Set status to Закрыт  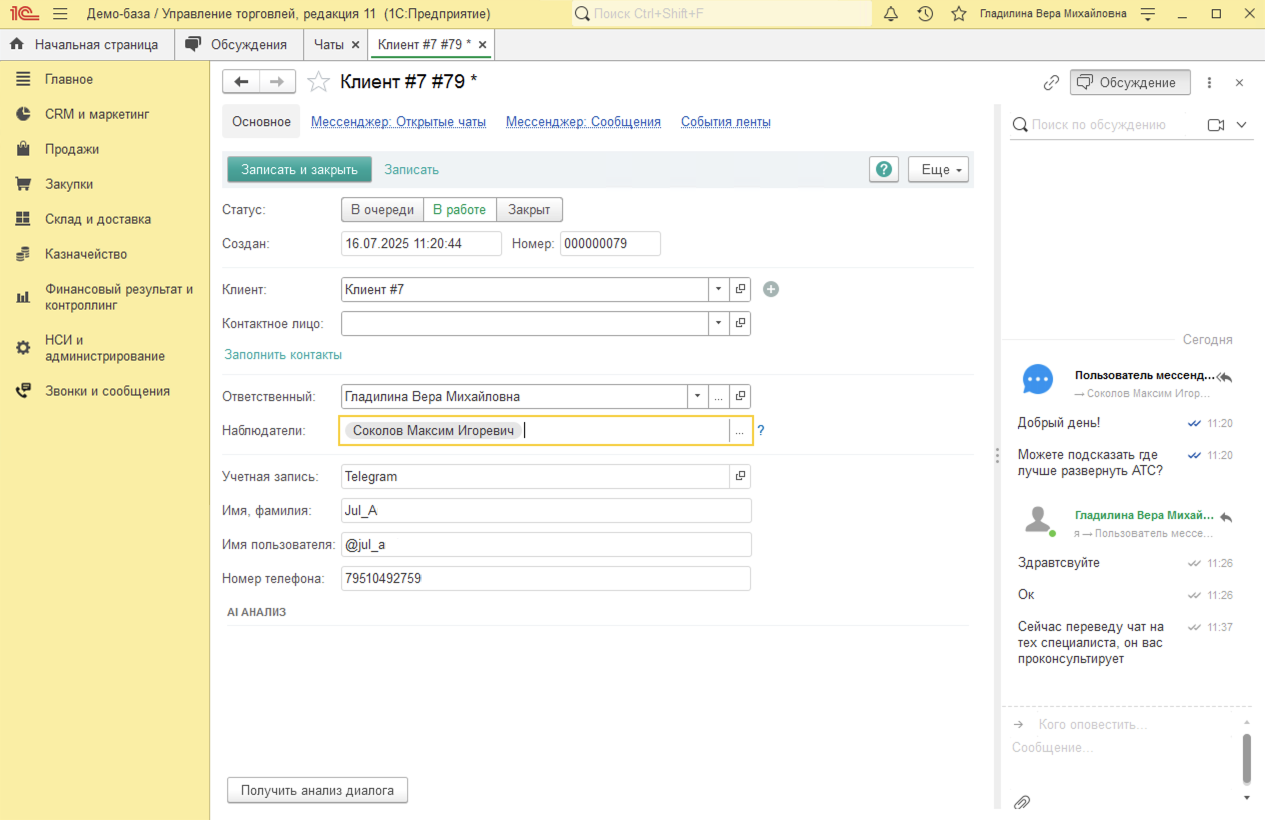pos(529,210)
